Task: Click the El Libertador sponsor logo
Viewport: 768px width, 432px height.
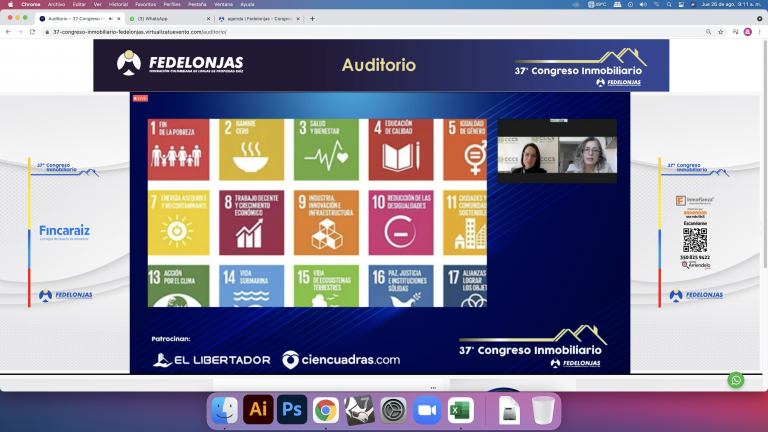Action: [212, 360]
